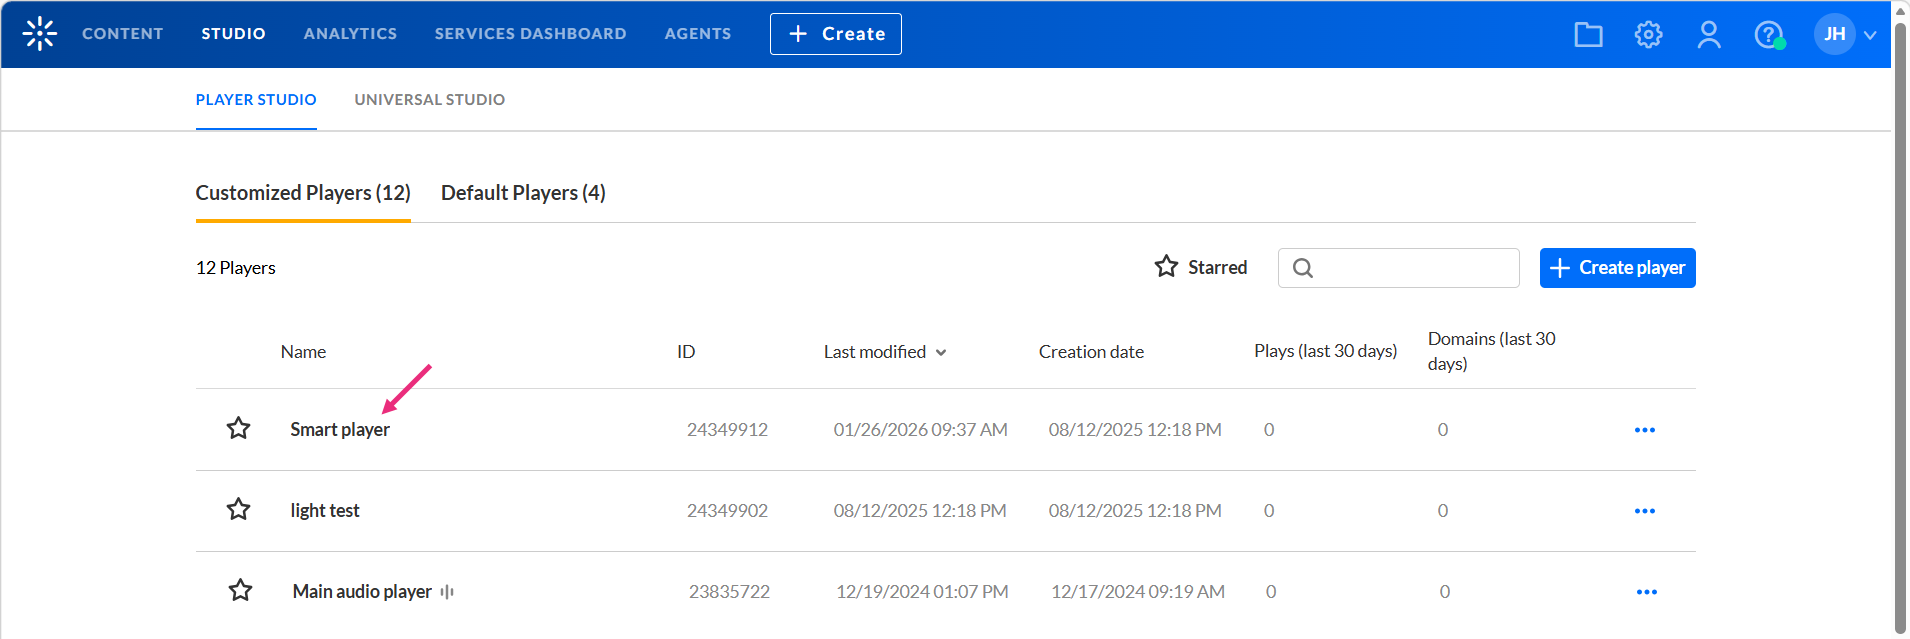Toggle the Starred filter
Viewport: 1910px width, 639px height.
point(1200,267)
